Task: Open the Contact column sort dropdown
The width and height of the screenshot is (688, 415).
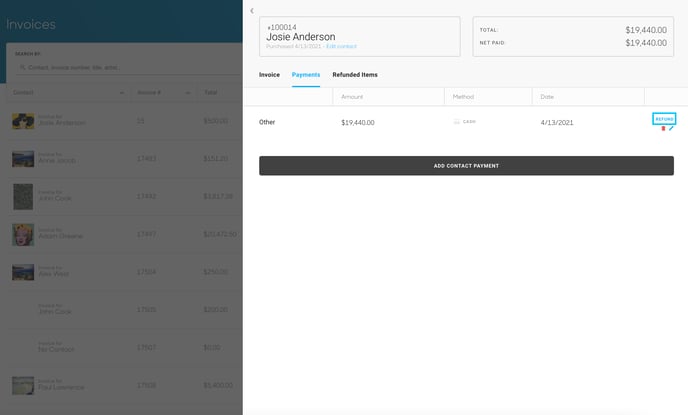Action: coord(122,93)
